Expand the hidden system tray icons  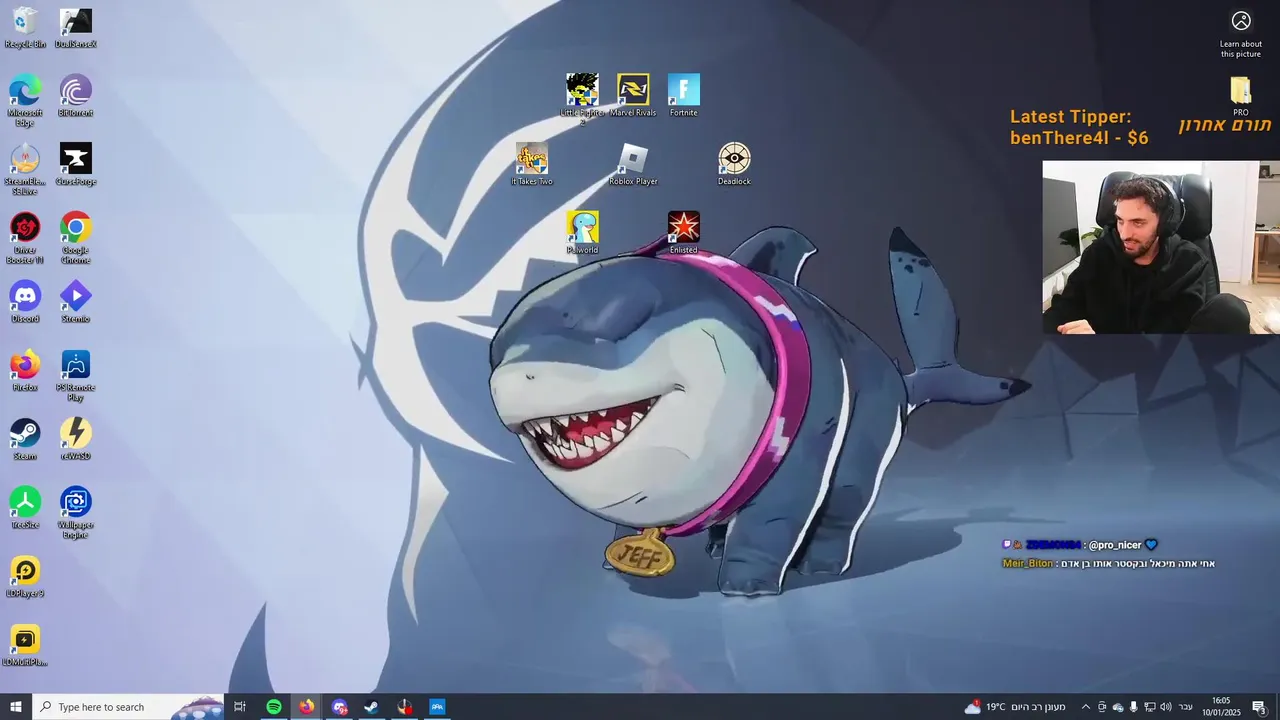pyautogui.click(x=1086, y=707)
